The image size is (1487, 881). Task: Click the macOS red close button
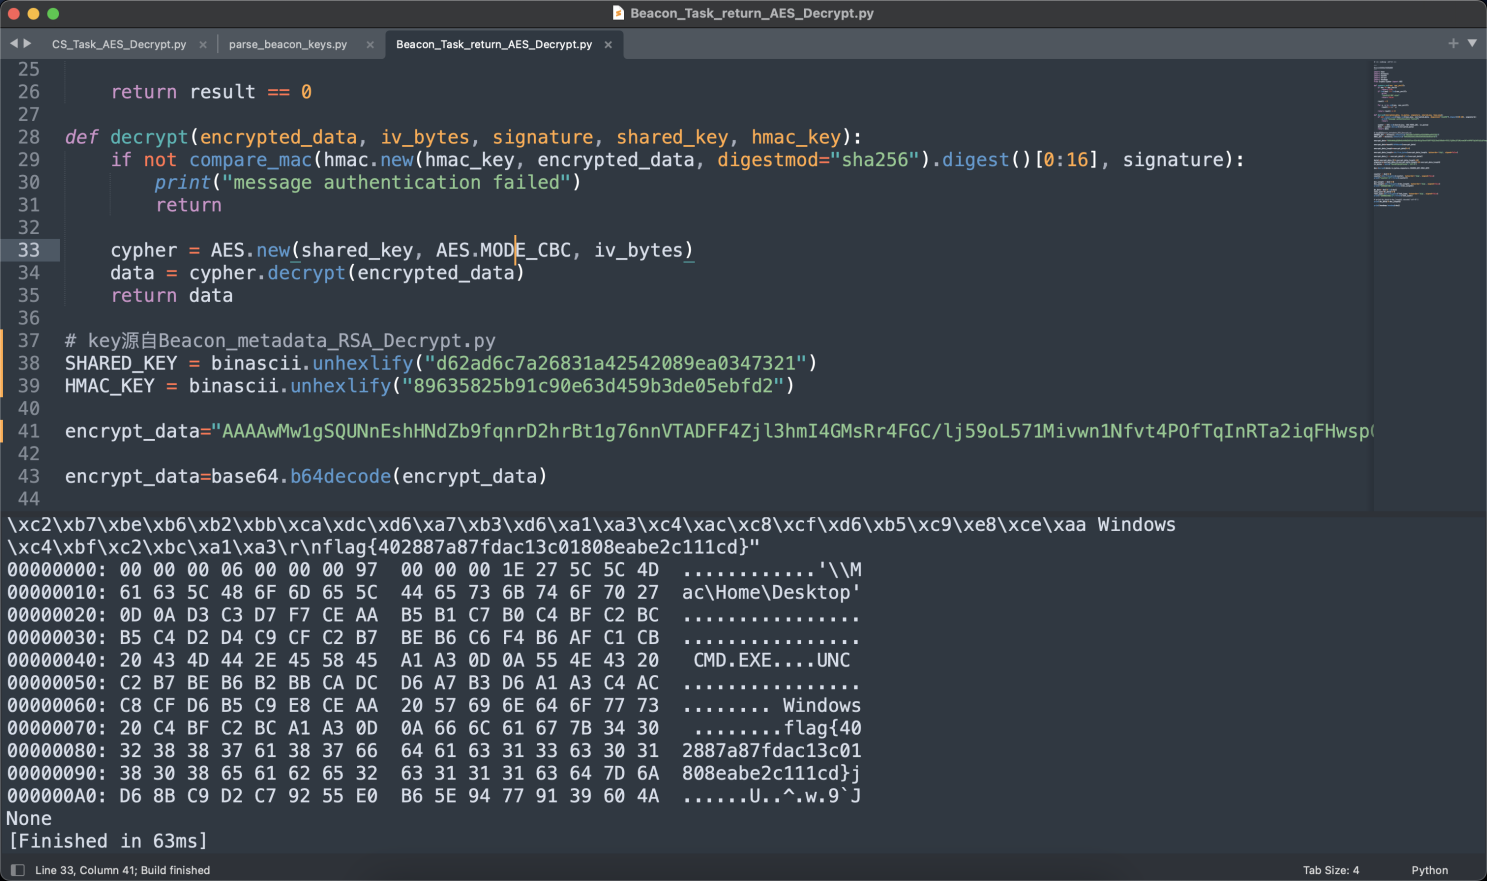point(13,13)
